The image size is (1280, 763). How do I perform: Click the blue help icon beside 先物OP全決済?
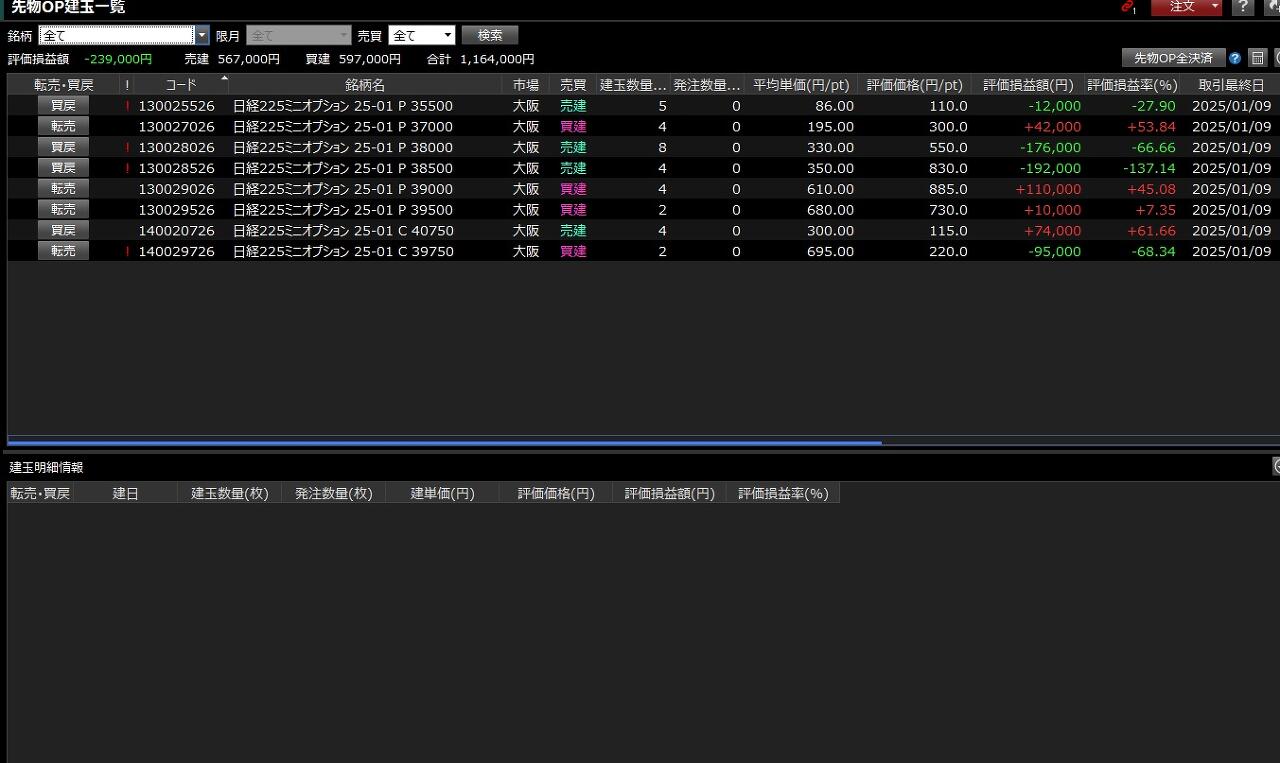(1235, 59)
